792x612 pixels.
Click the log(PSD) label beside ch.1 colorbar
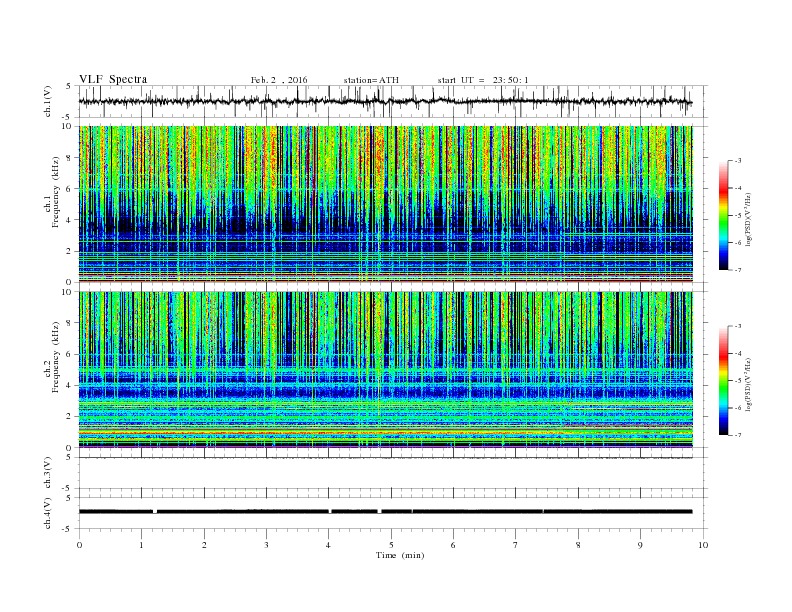click(x=748, y=219)
